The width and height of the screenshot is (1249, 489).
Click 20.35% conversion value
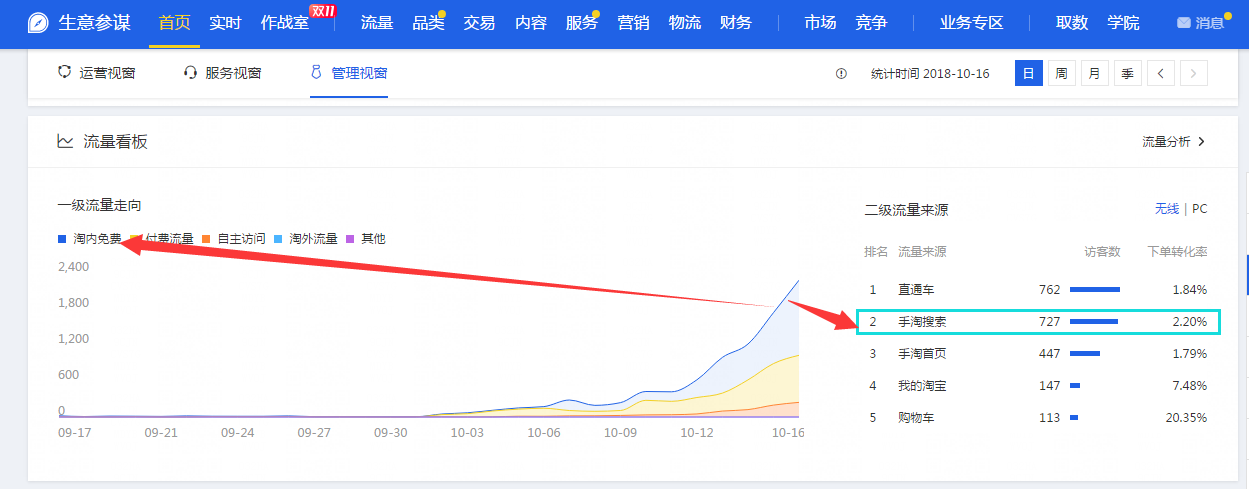point(1186,418)
